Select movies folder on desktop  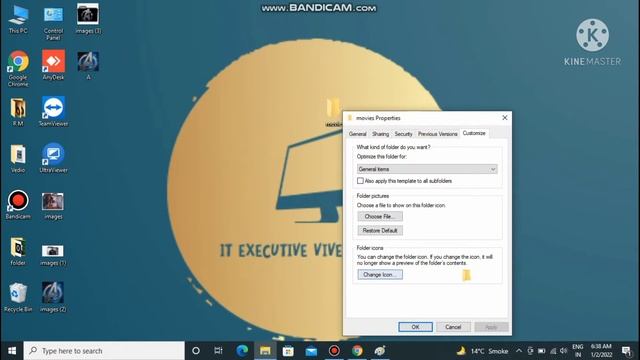click(x=333, y=112)
